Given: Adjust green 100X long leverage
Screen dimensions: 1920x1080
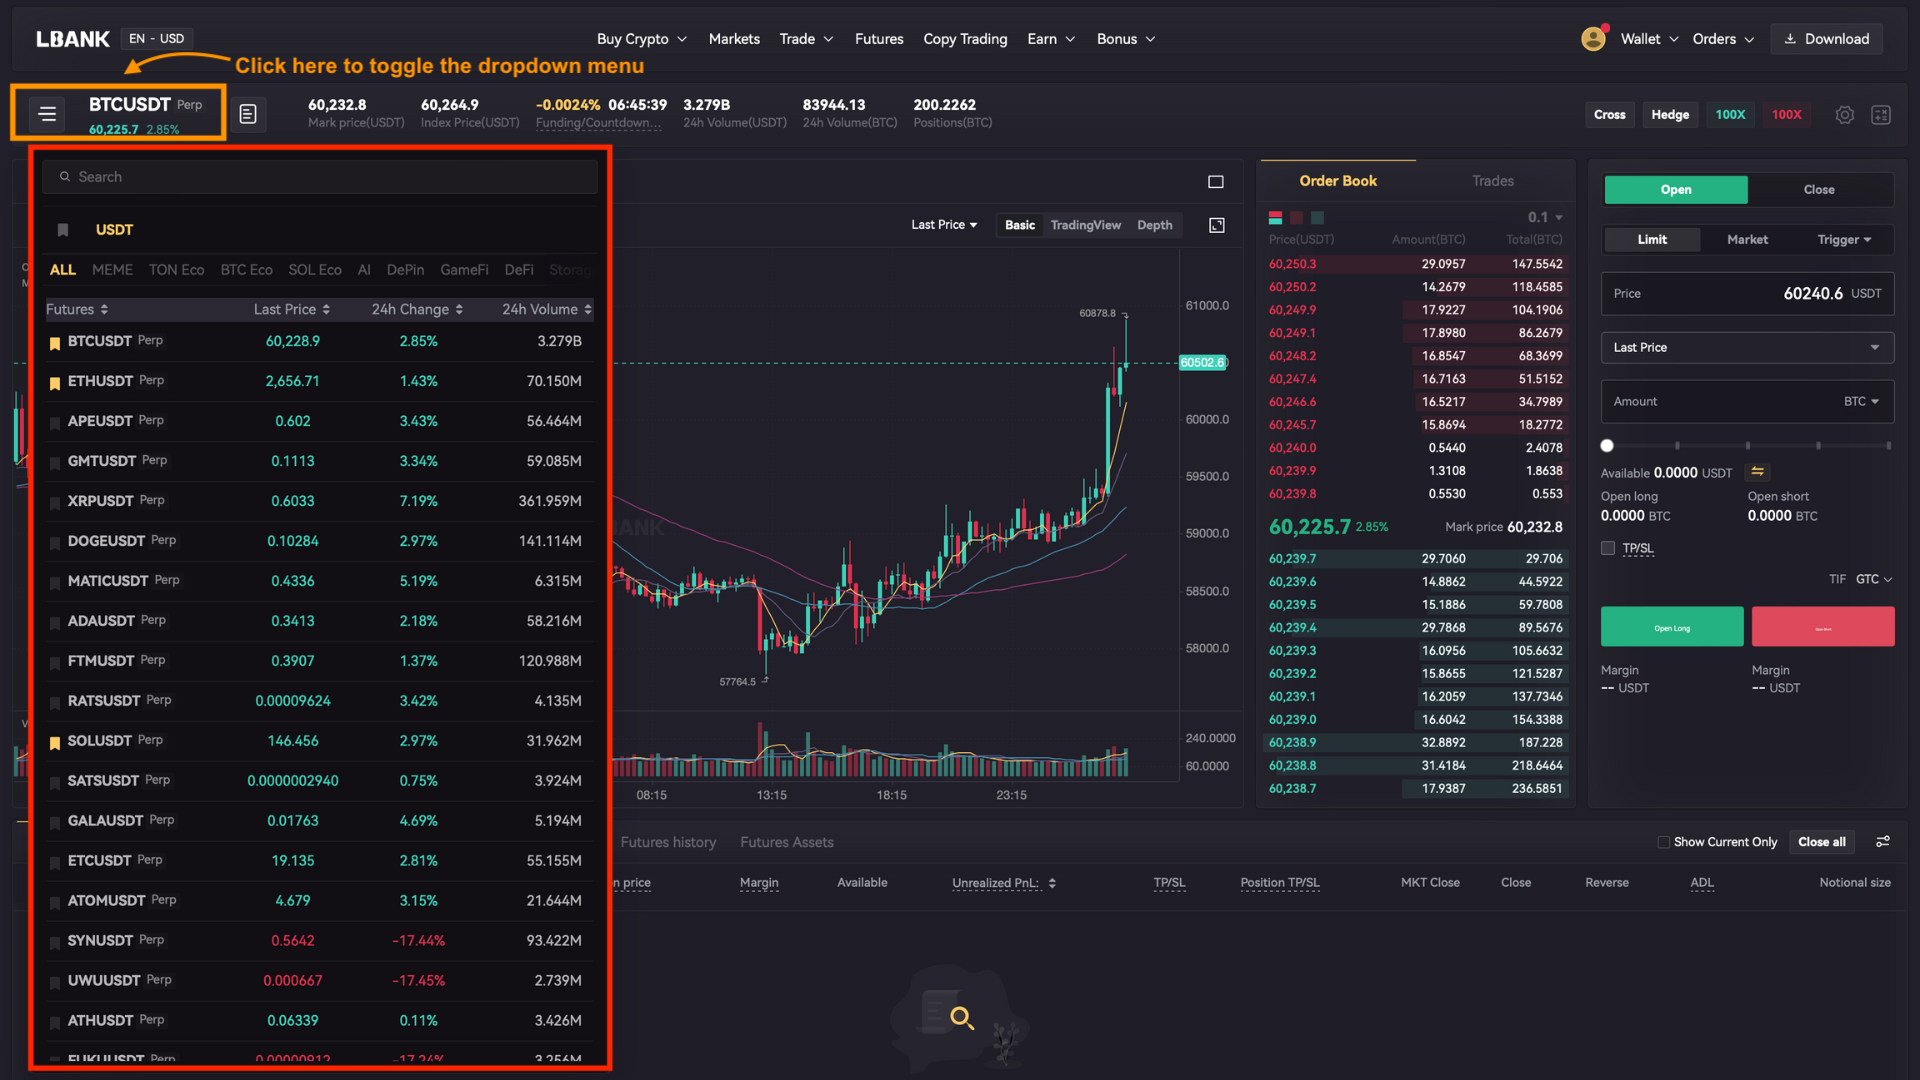Looking at the screenshot, I should point(1730,115).
